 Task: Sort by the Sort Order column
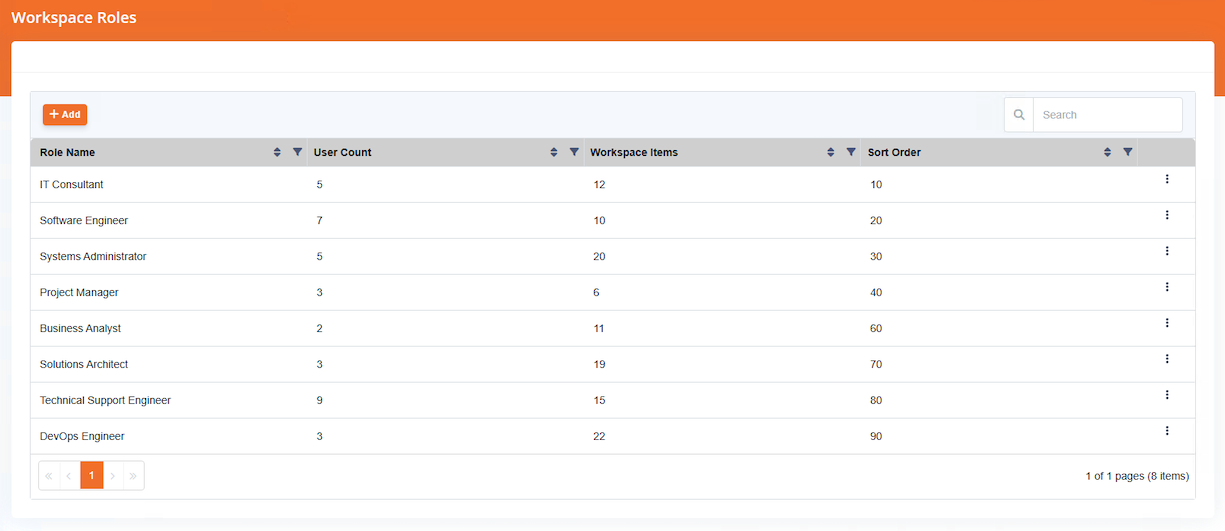(x=1108, y=152)
